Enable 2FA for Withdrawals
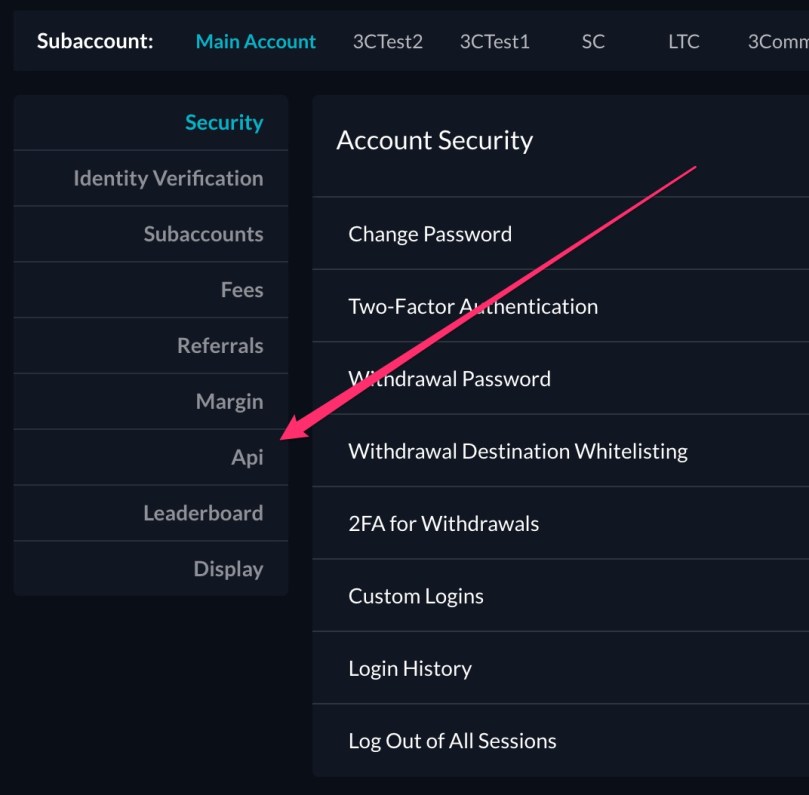 pyautogui.click(x=443, y=523)
